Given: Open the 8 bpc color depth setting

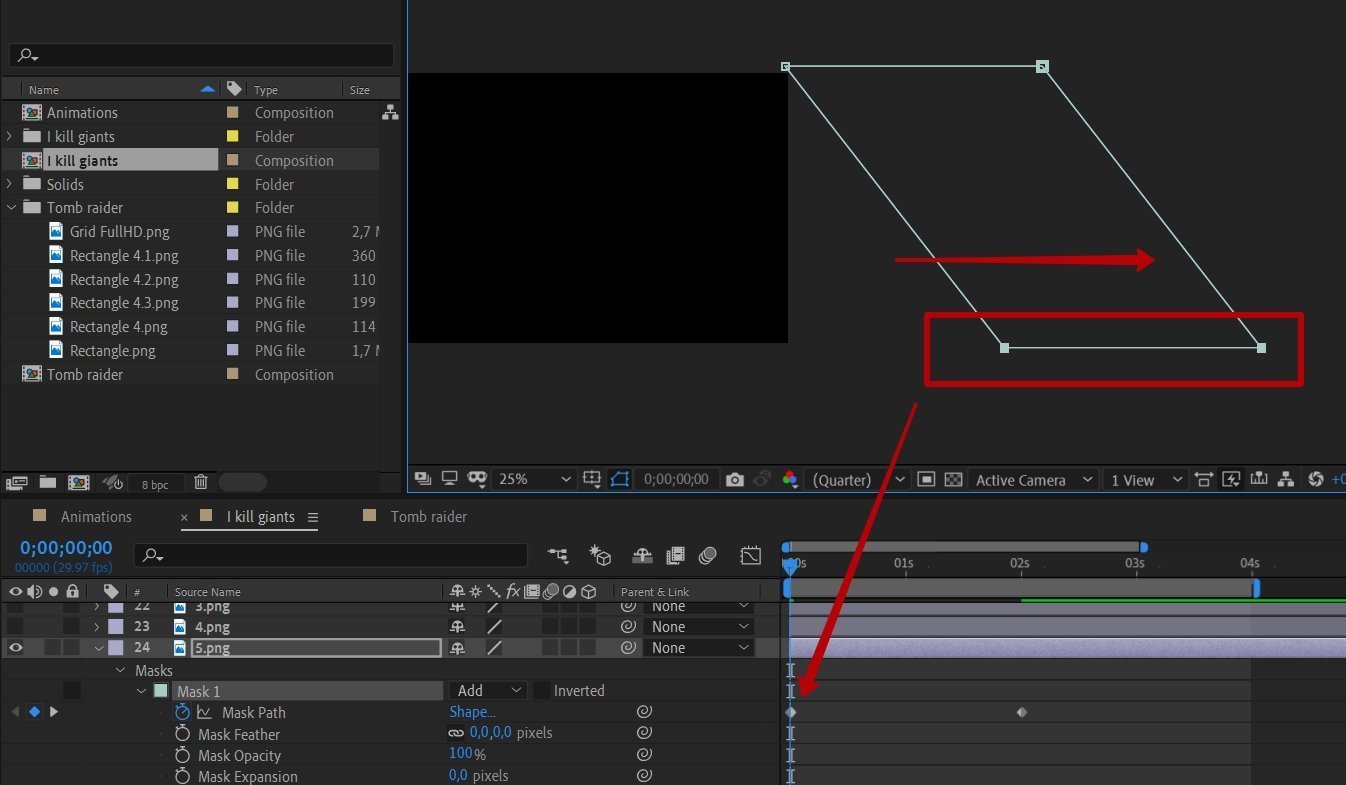Looking at the screenshot, I should pos(155,484).
